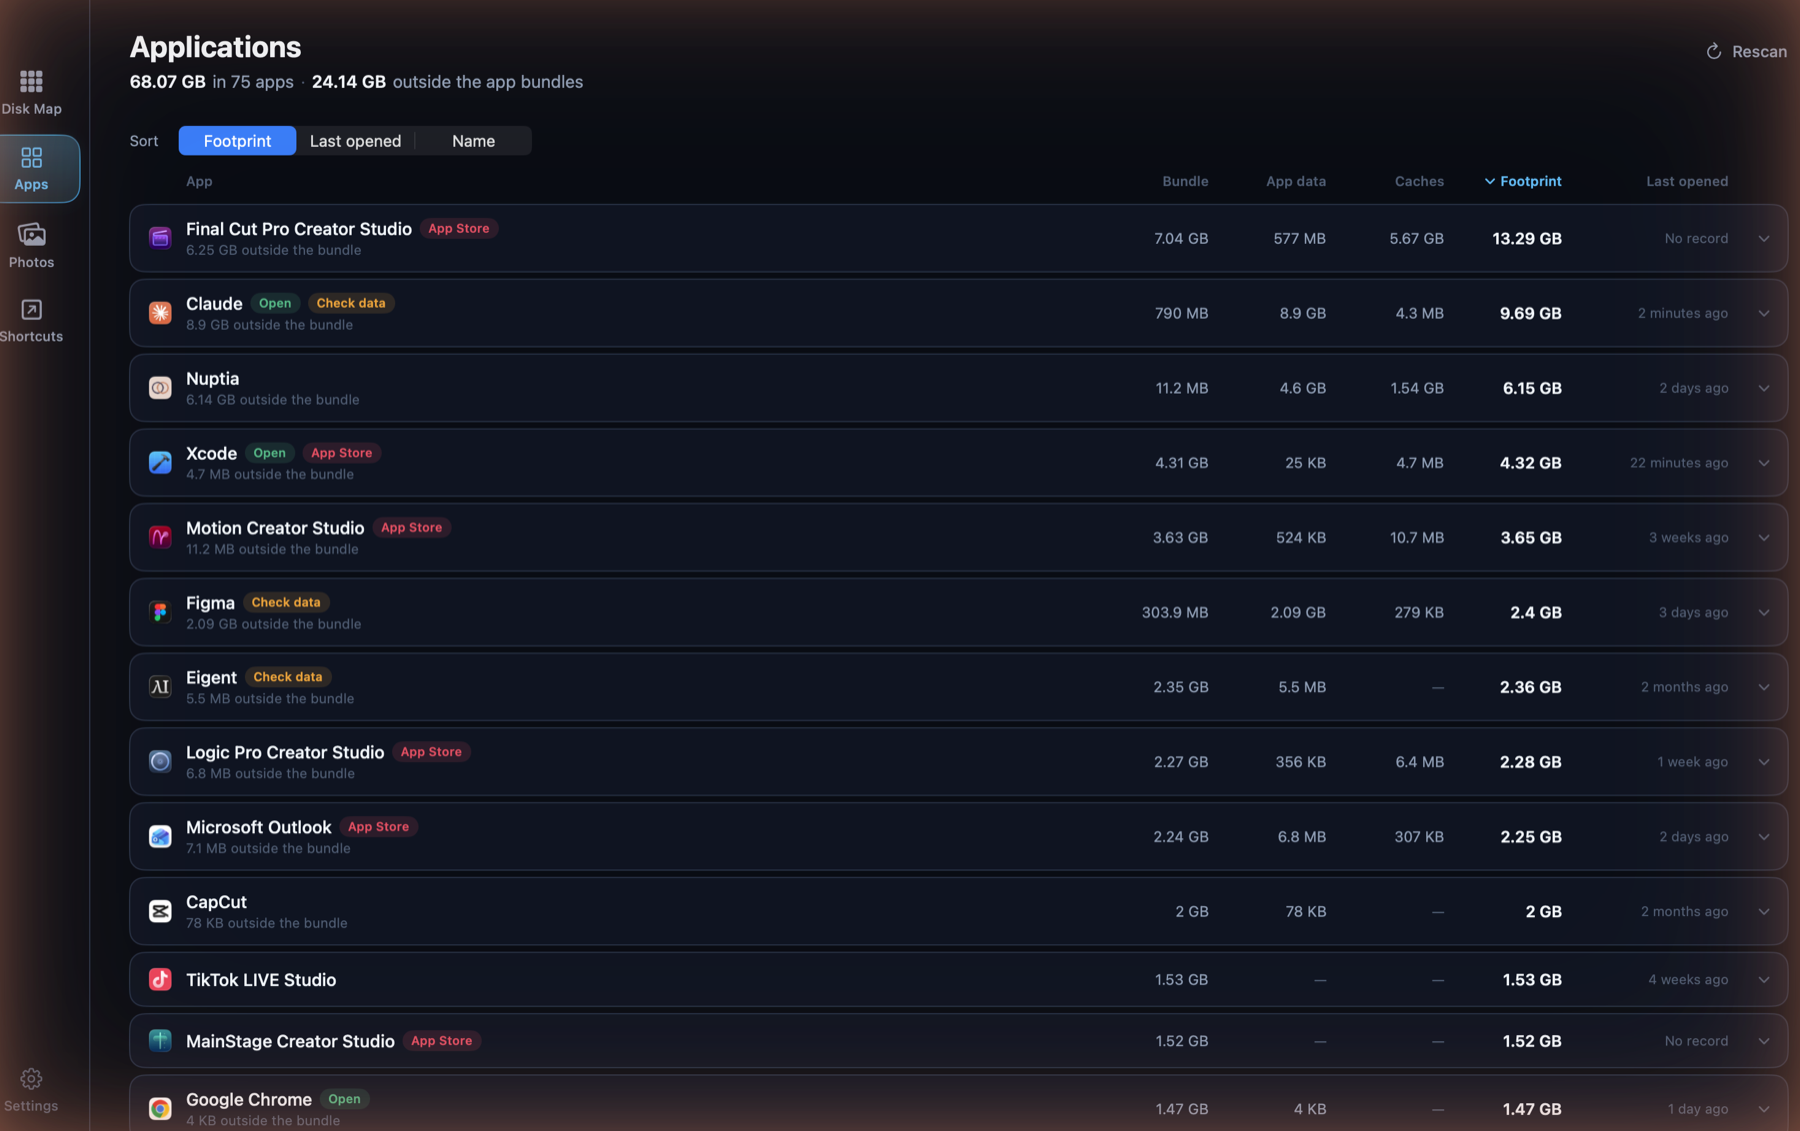The height and width of the screenshot is (1131, 1800).
Task: Click the Motion Creator Studio app icon
Action: (x=160, y=537)
